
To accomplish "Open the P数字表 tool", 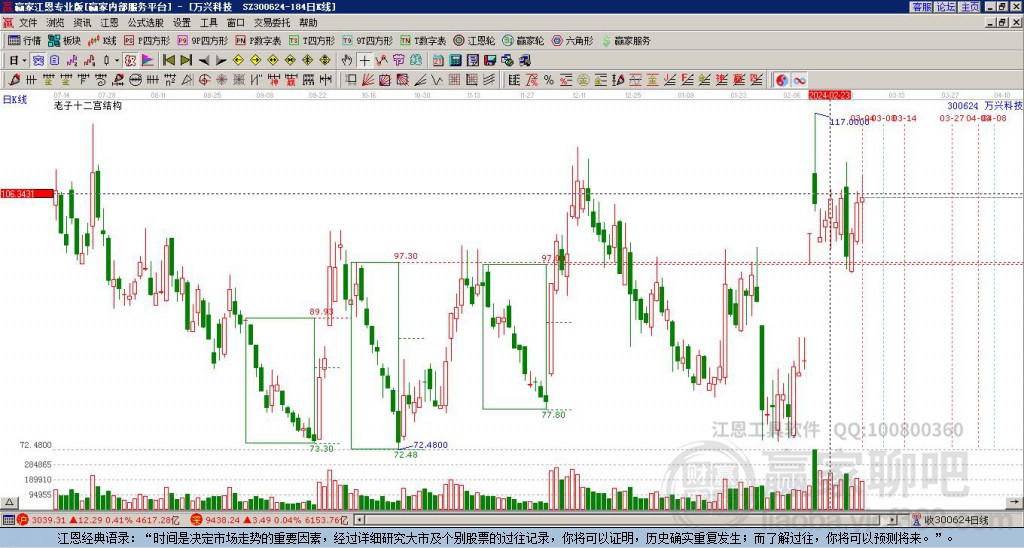I will pyautogui.click(x=259, y=40).
